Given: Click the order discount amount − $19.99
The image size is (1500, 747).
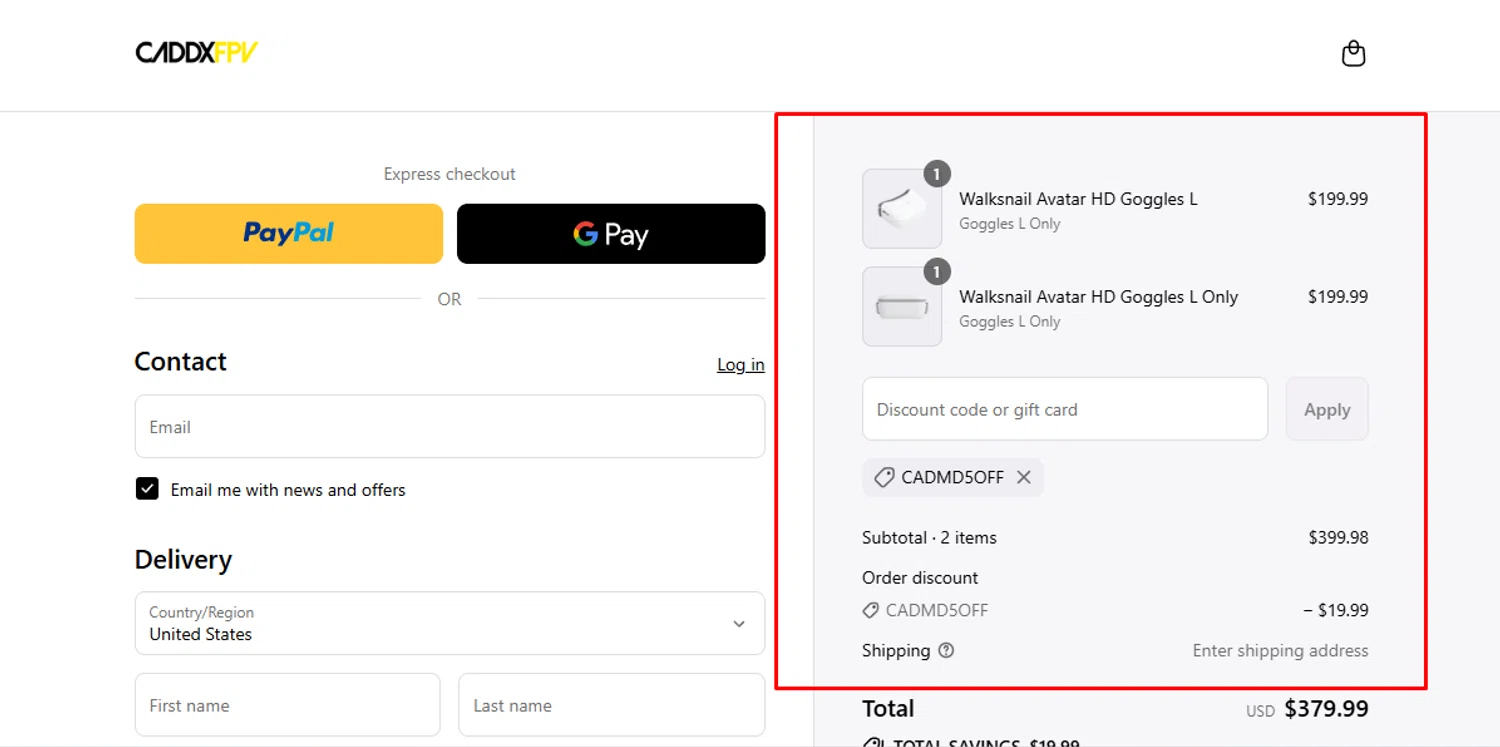Looking at the screenshot, I should point(1335,610).
